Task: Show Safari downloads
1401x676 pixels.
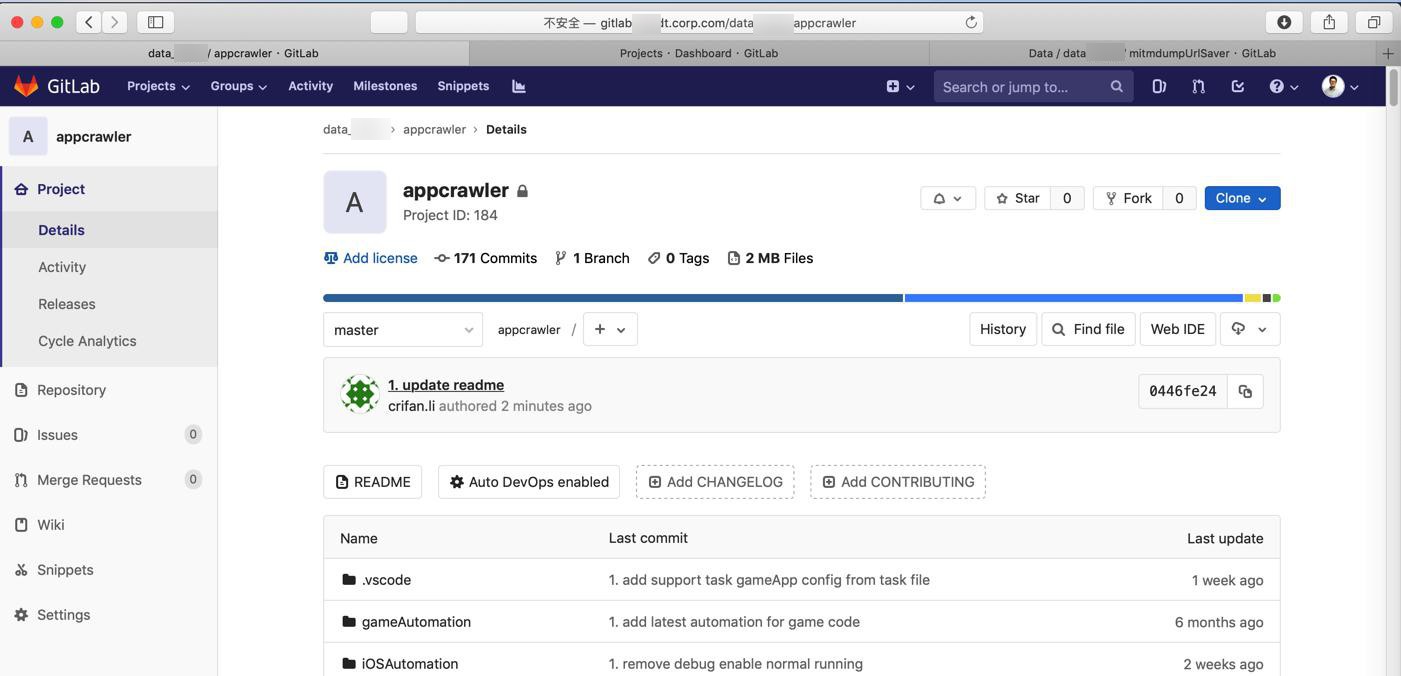Action: pos(1284,22)
